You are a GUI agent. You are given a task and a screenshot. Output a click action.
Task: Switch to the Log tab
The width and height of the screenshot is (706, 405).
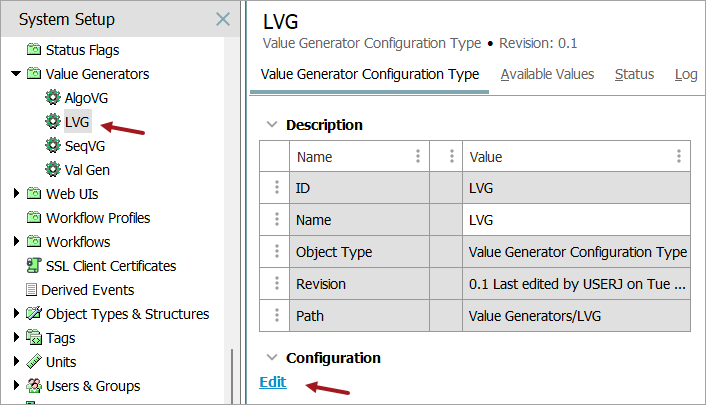tap(686, 74)
